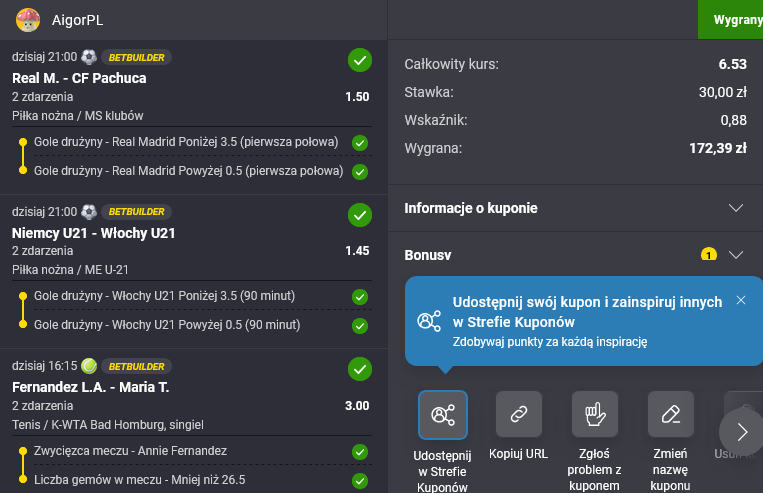Click the Zmień nazwę kuponu pencil icon
Viewport: 763px width, 493px height.
coord(670,415)
